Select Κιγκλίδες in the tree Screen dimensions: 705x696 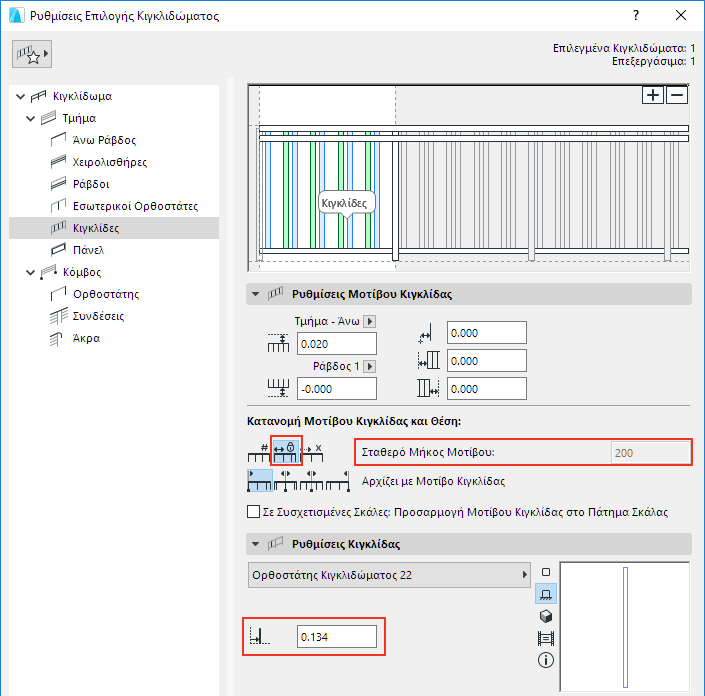(114, 228)
